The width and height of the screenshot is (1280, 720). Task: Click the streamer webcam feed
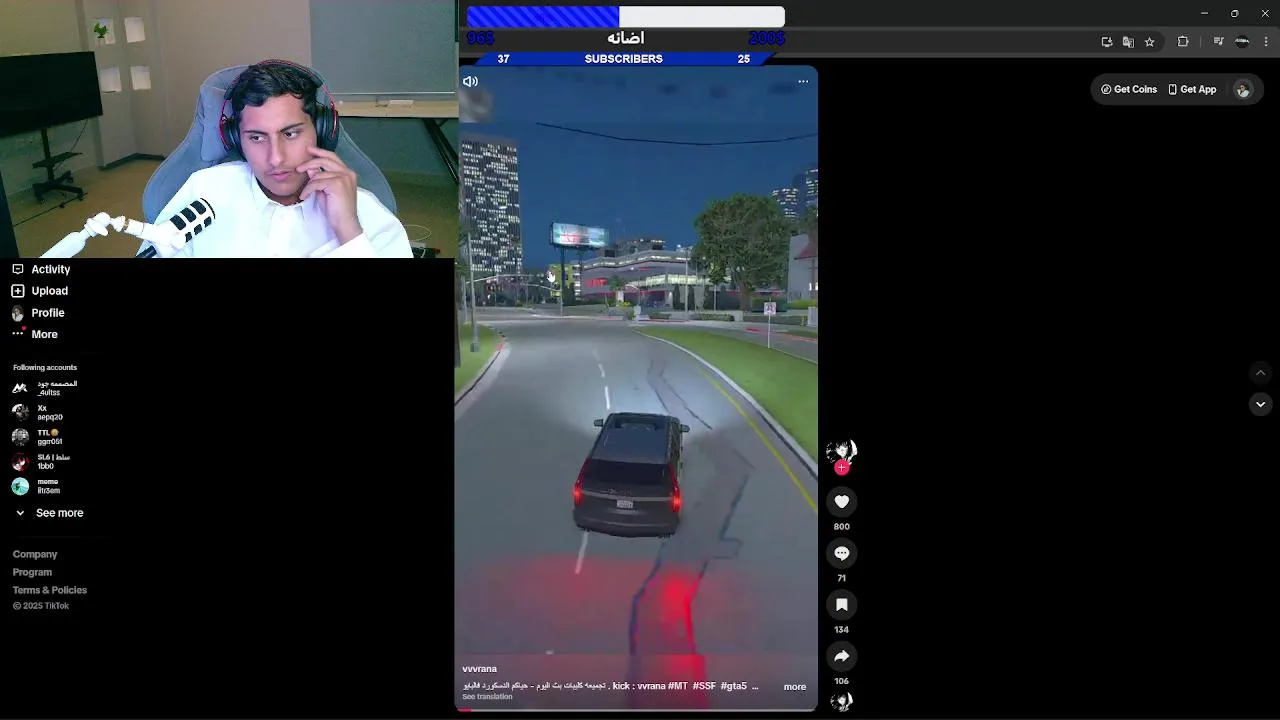point(228,129)
